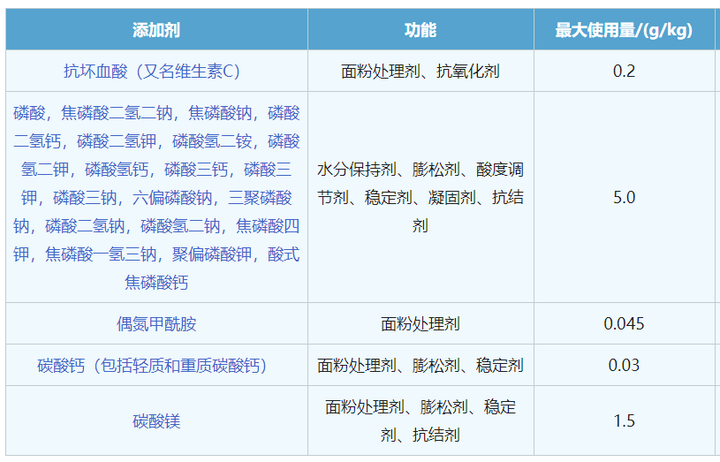Click the 添加剂 column header

coord(157,29)
